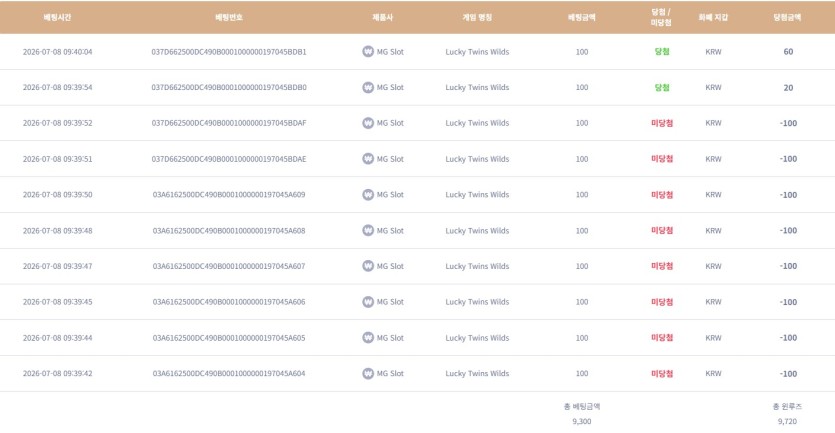Click the 게임 명칭 column header

point(477,18)
